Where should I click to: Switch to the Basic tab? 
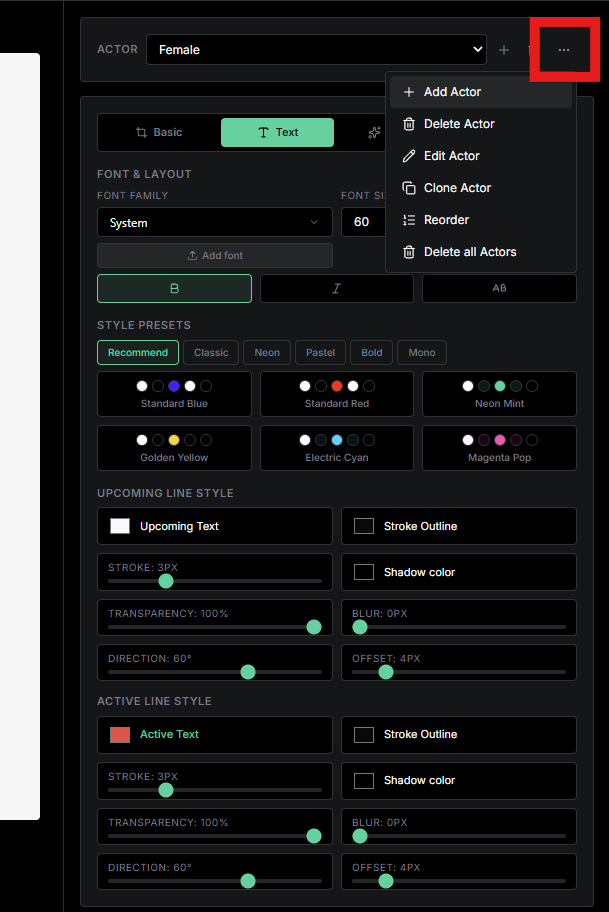159,133
